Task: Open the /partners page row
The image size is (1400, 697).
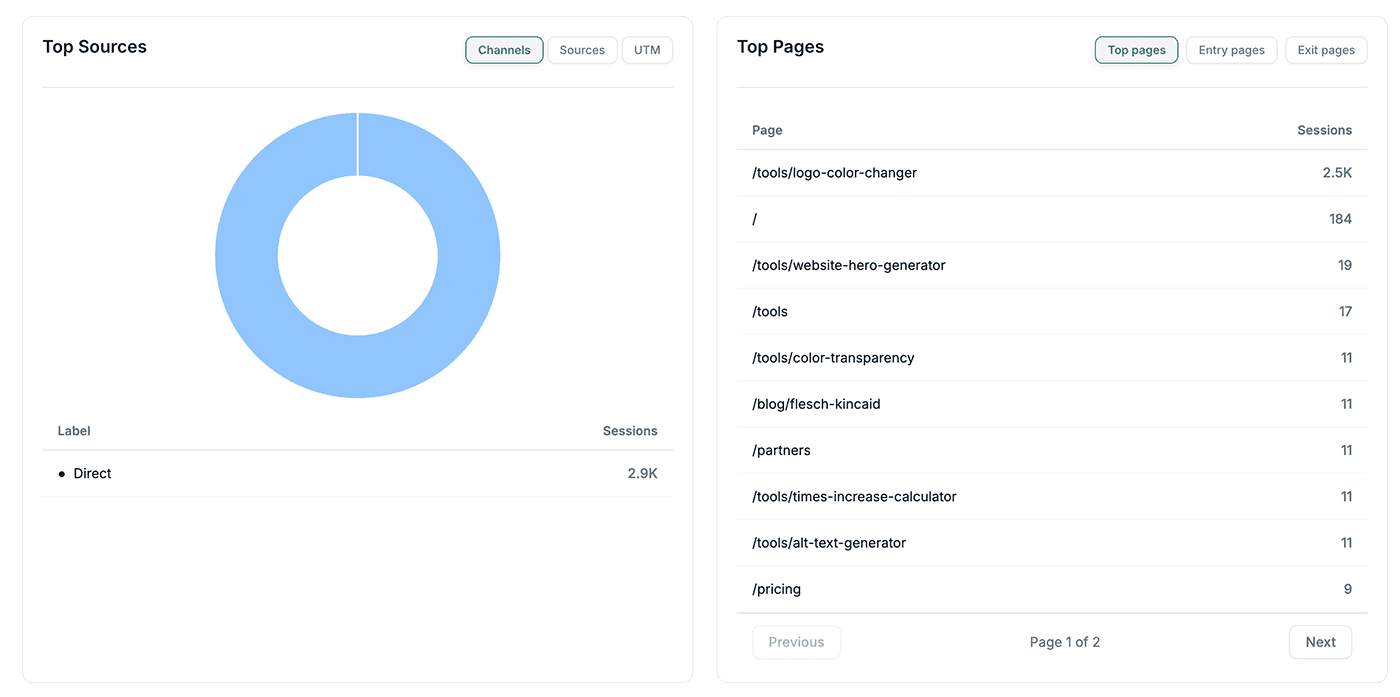Action: (1052, 450)
